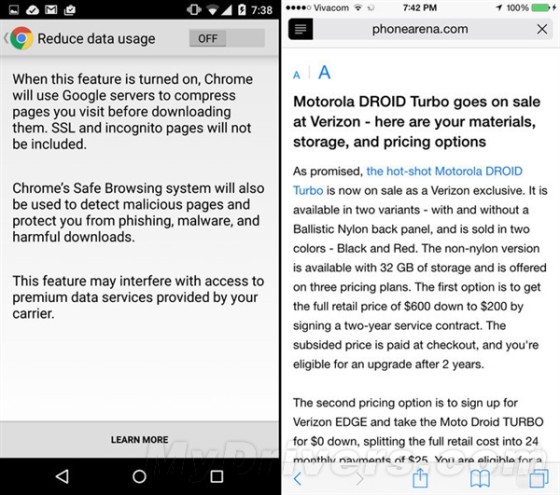Tap the Android cell signal icon
560x495 pixels.
tap(226, 10)
